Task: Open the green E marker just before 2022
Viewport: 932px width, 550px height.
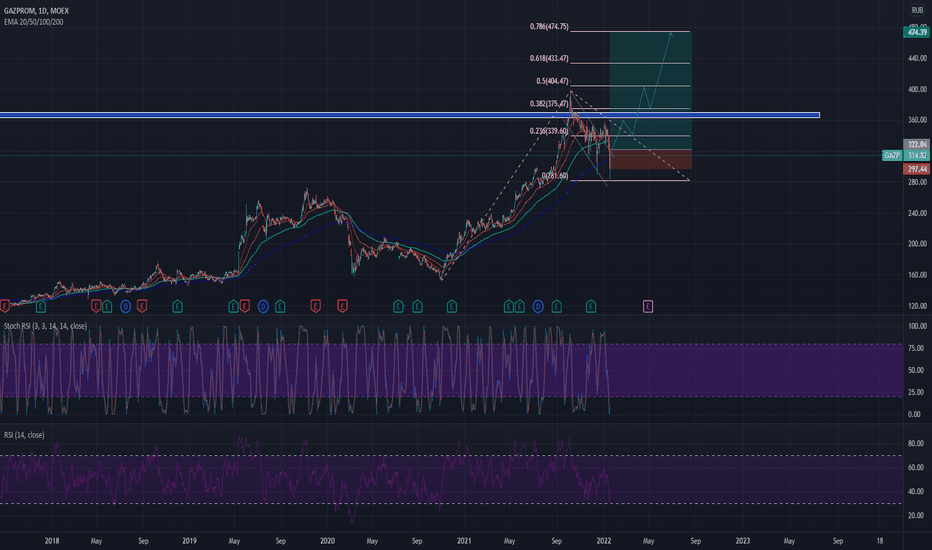Action: [x=591, y=306]
